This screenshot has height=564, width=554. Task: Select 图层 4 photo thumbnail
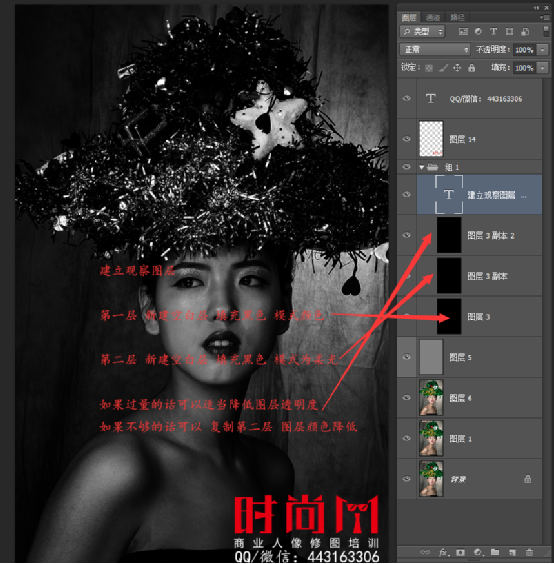point(431,397)
